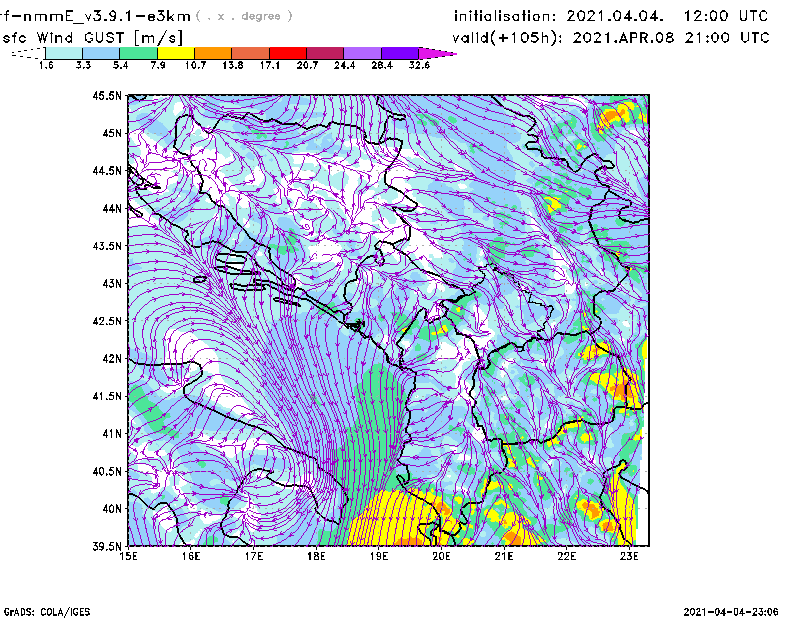The image size is (800, 618).
Task: Click the orange 10.7–13.8 legend swatch
Action: pyautogui.click(x=213, y=53)
